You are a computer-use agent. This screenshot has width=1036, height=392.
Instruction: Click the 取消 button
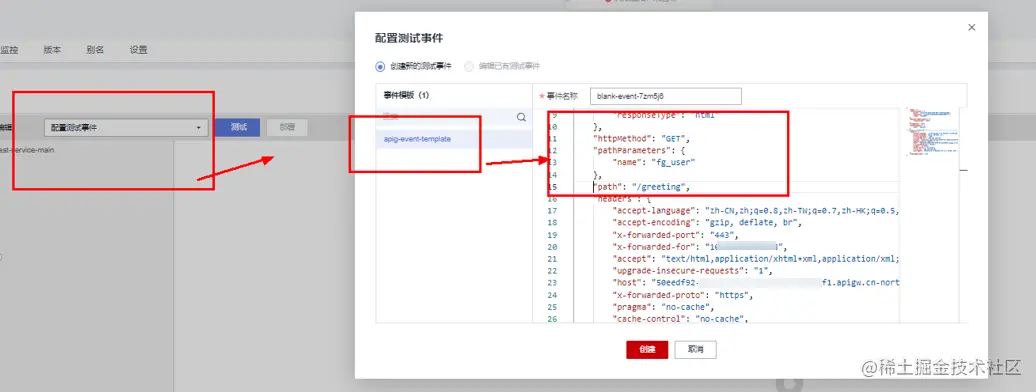(x=695, y=350)
